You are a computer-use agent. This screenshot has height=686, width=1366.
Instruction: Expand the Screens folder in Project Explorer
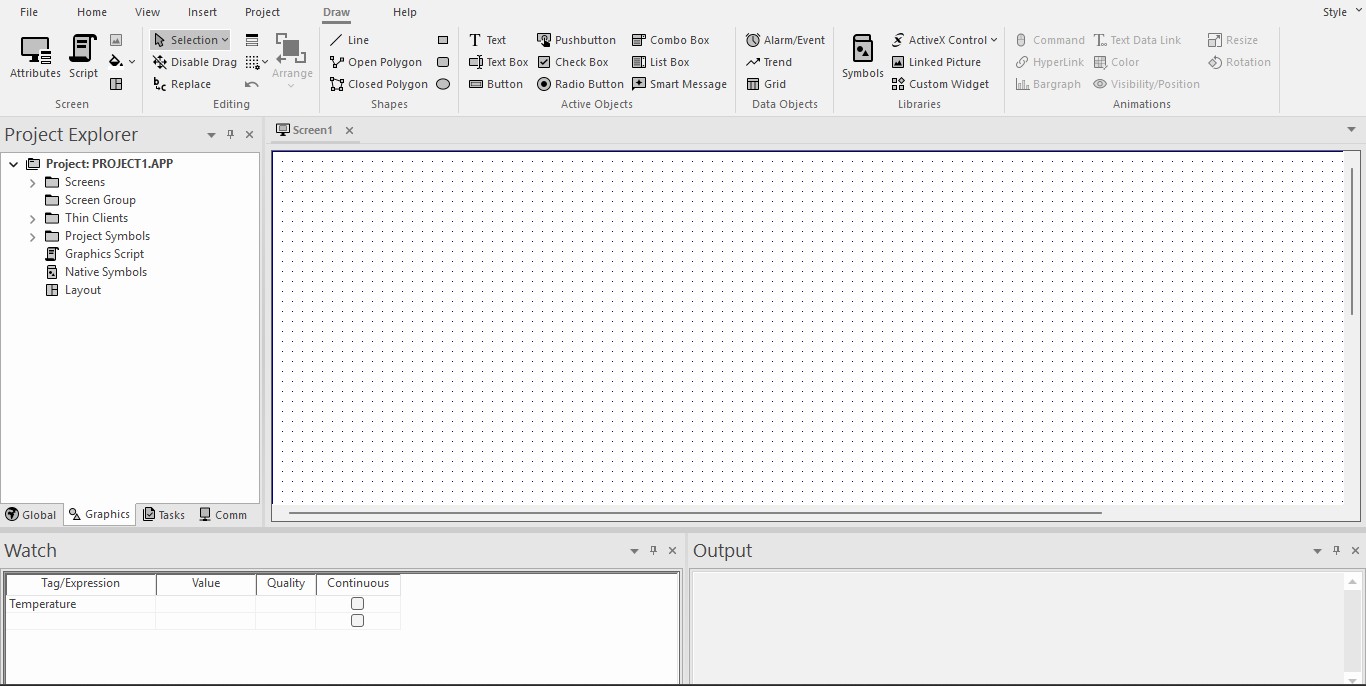pyautogui.click(x=32, y=182)
